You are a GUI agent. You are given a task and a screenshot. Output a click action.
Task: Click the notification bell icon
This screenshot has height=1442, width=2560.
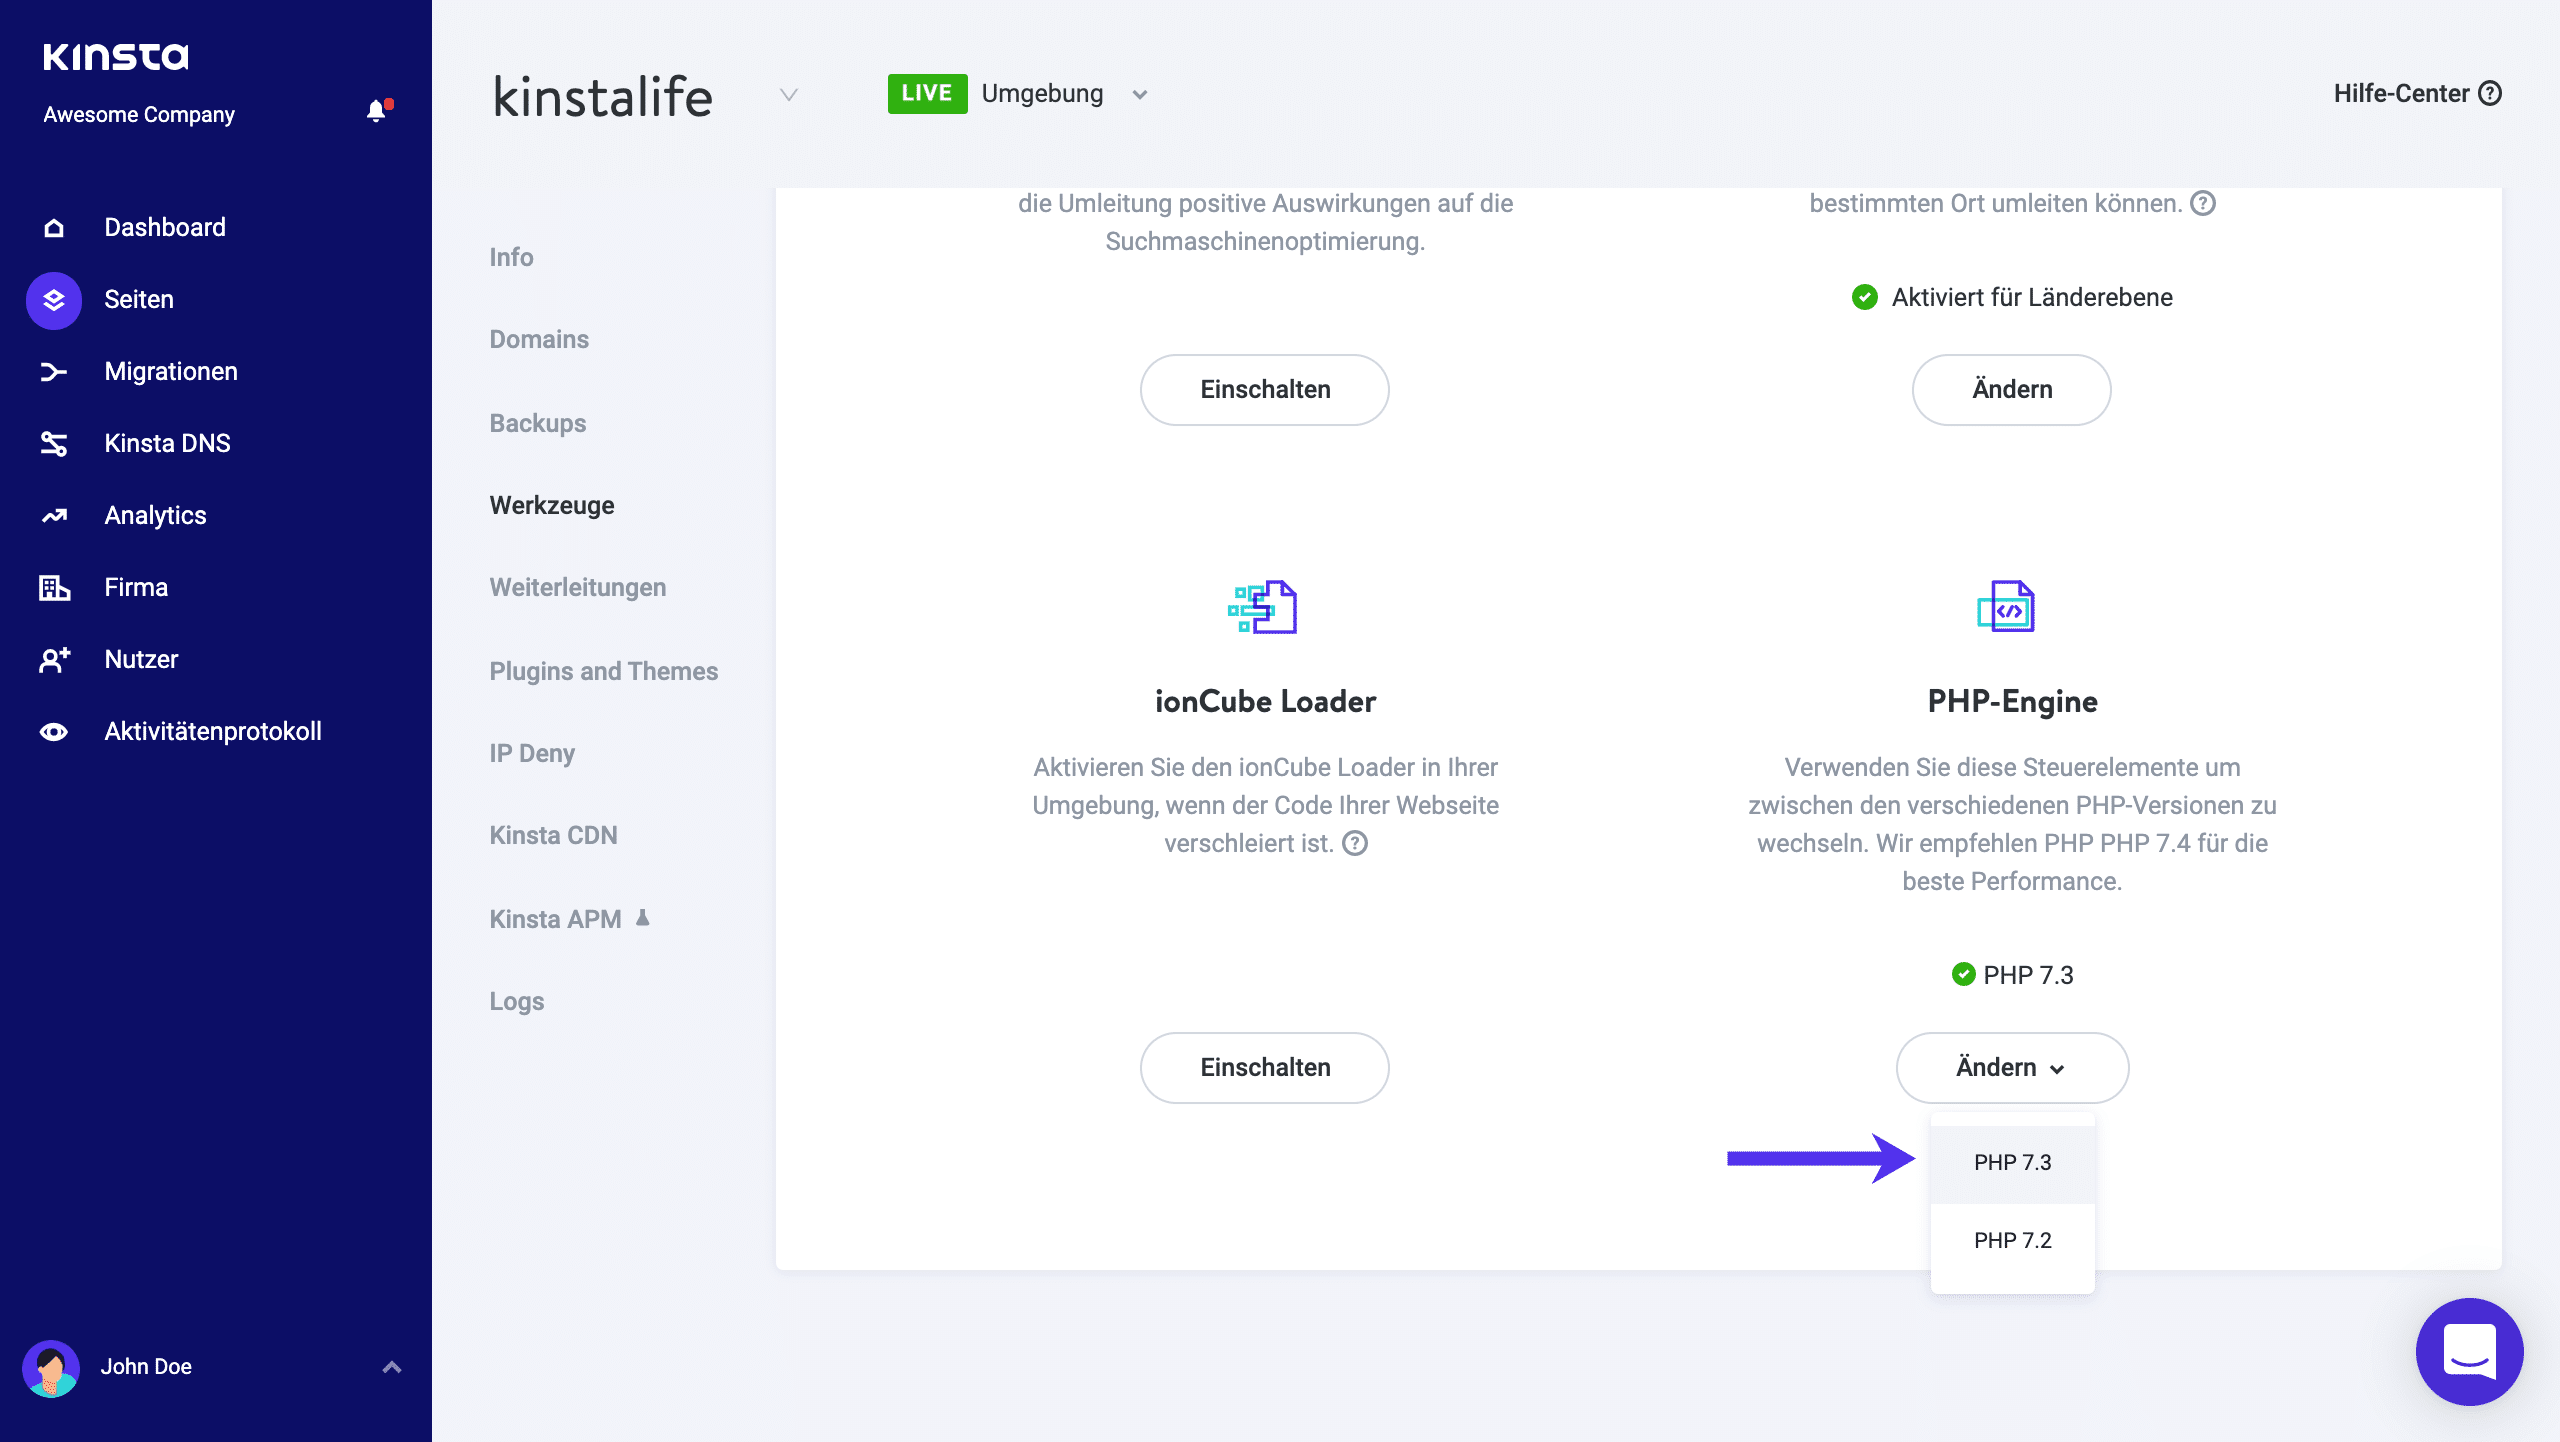tap(376, 112)
